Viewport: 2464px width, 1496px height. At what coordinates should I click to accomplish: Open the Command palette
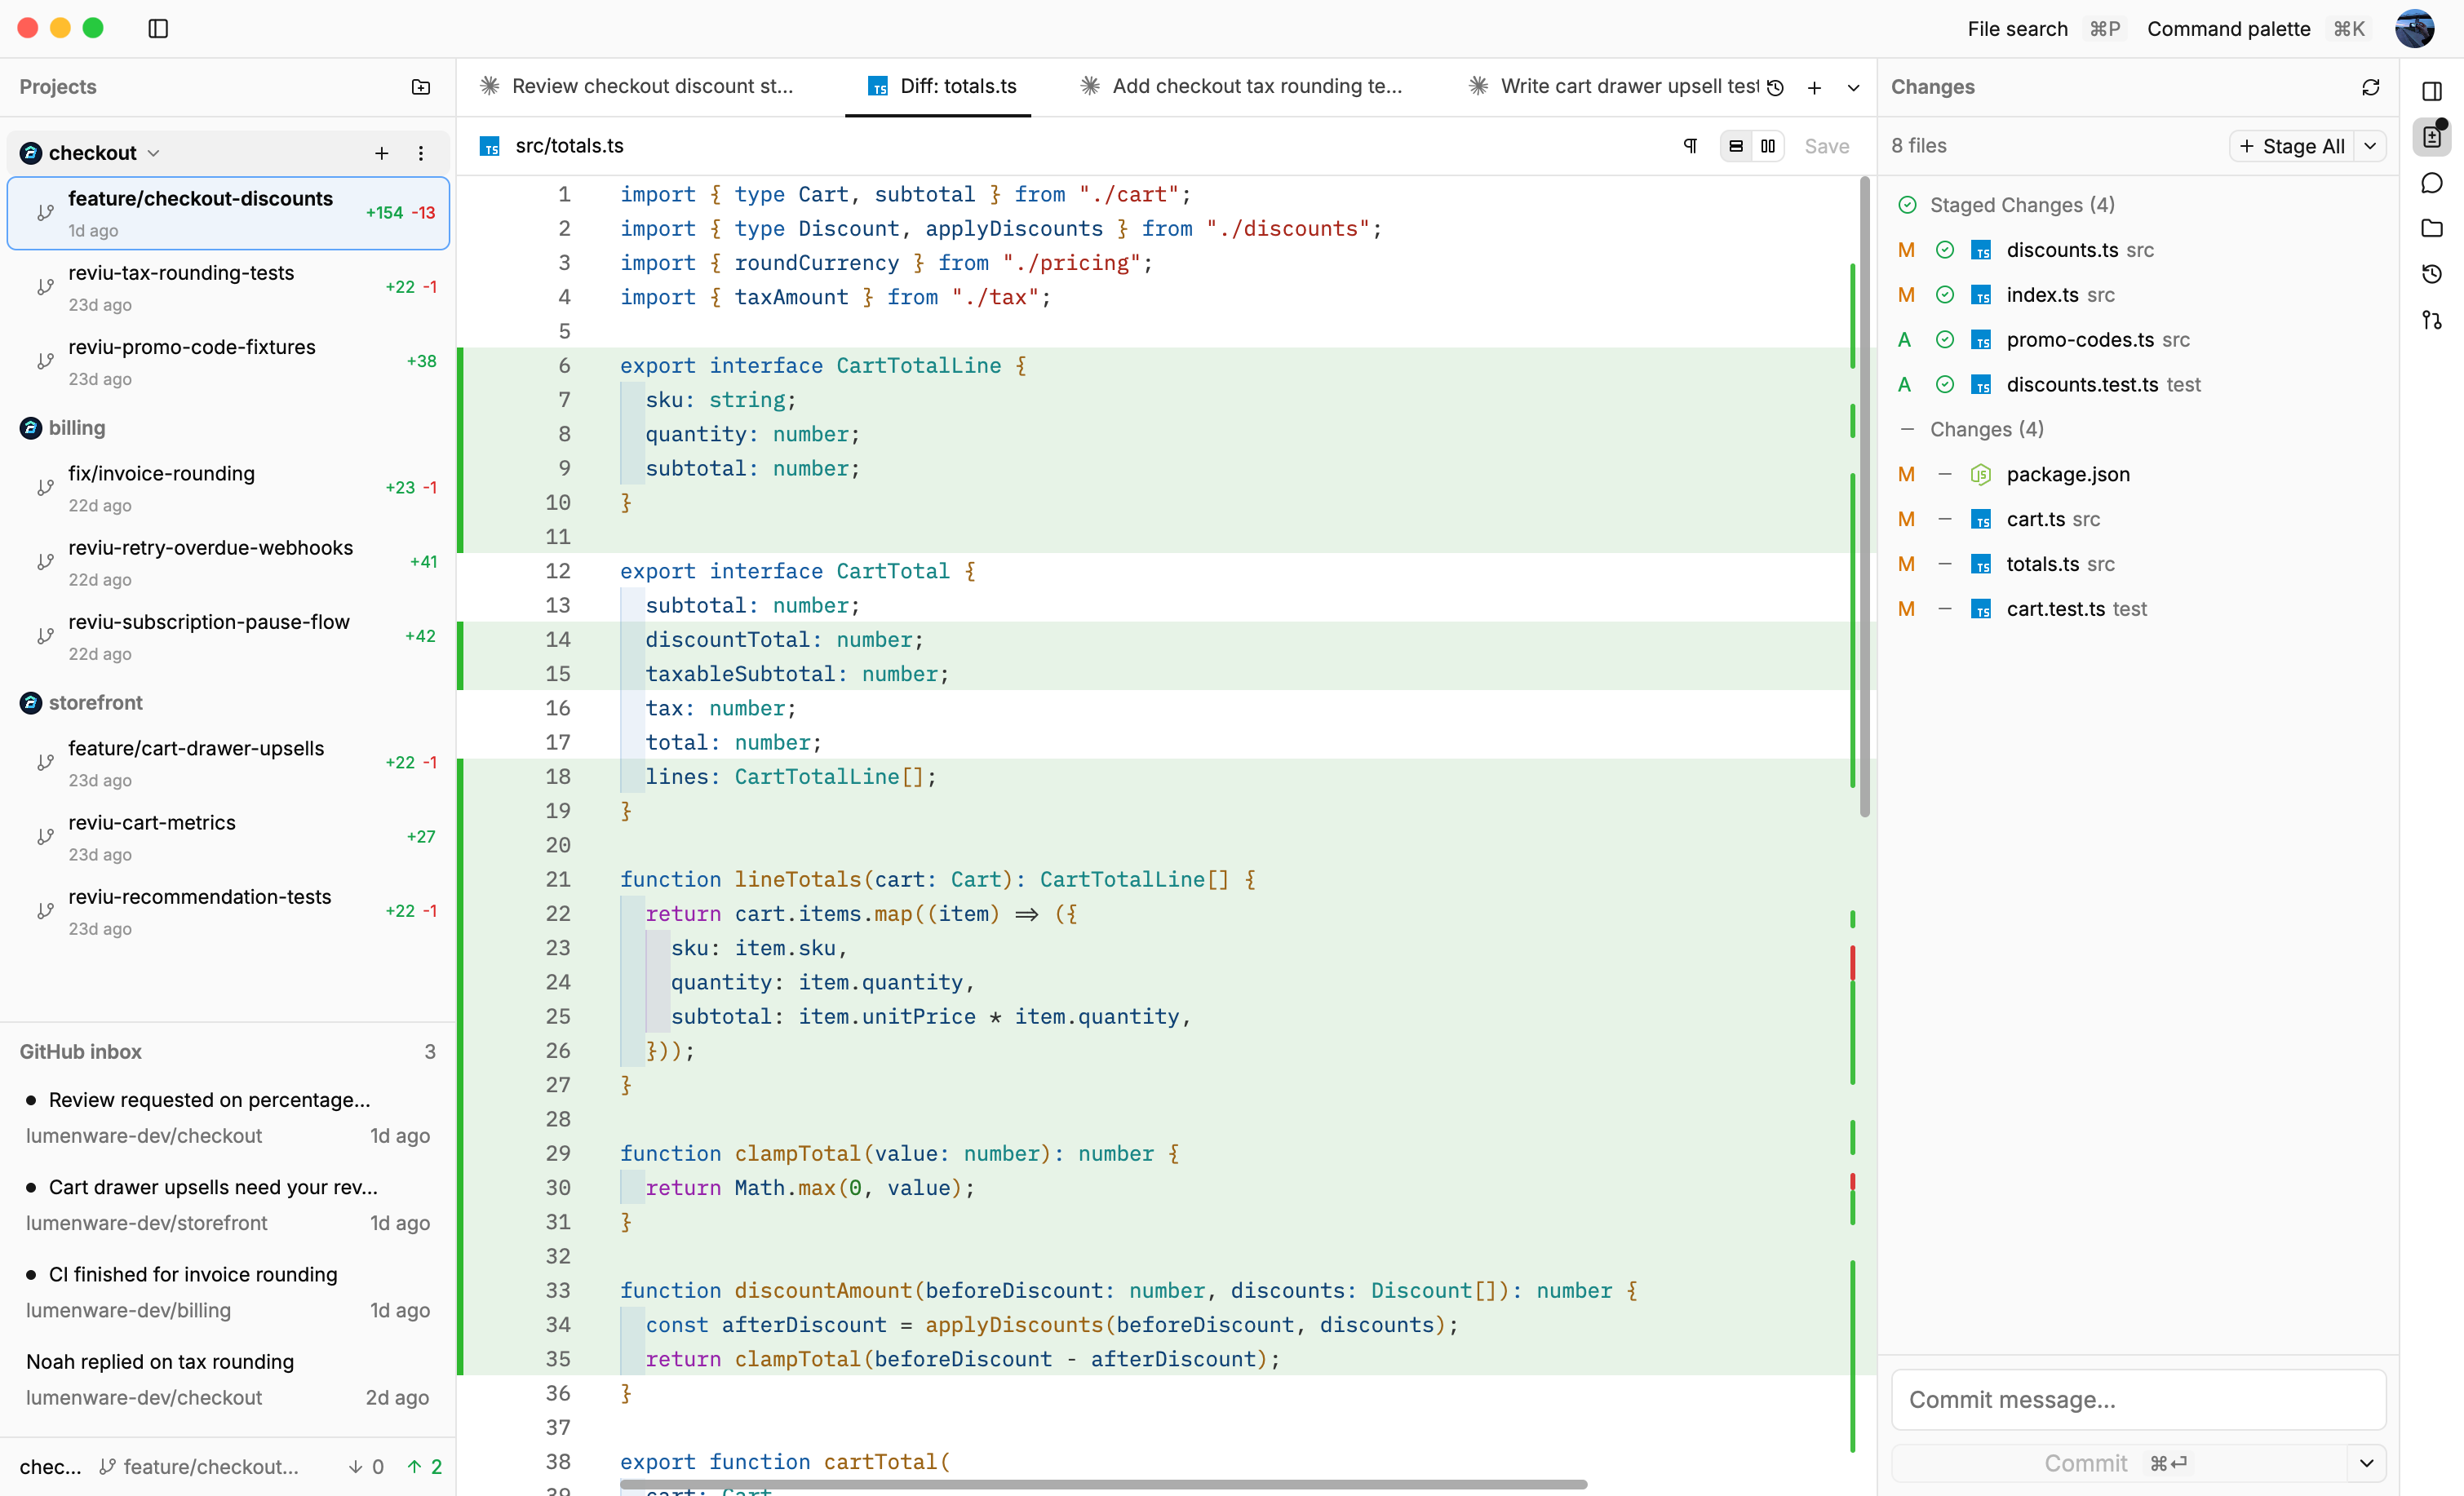click(x=2255, y=29)
